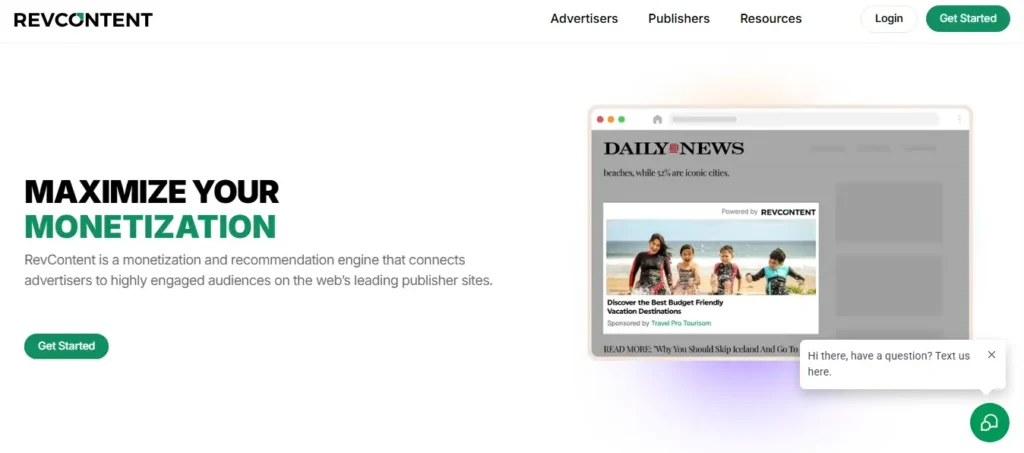The width and height of the screenshot is (1024, 453).
Task: Click the MAXIMIZE YOUR heading
Action: (152, 192)
